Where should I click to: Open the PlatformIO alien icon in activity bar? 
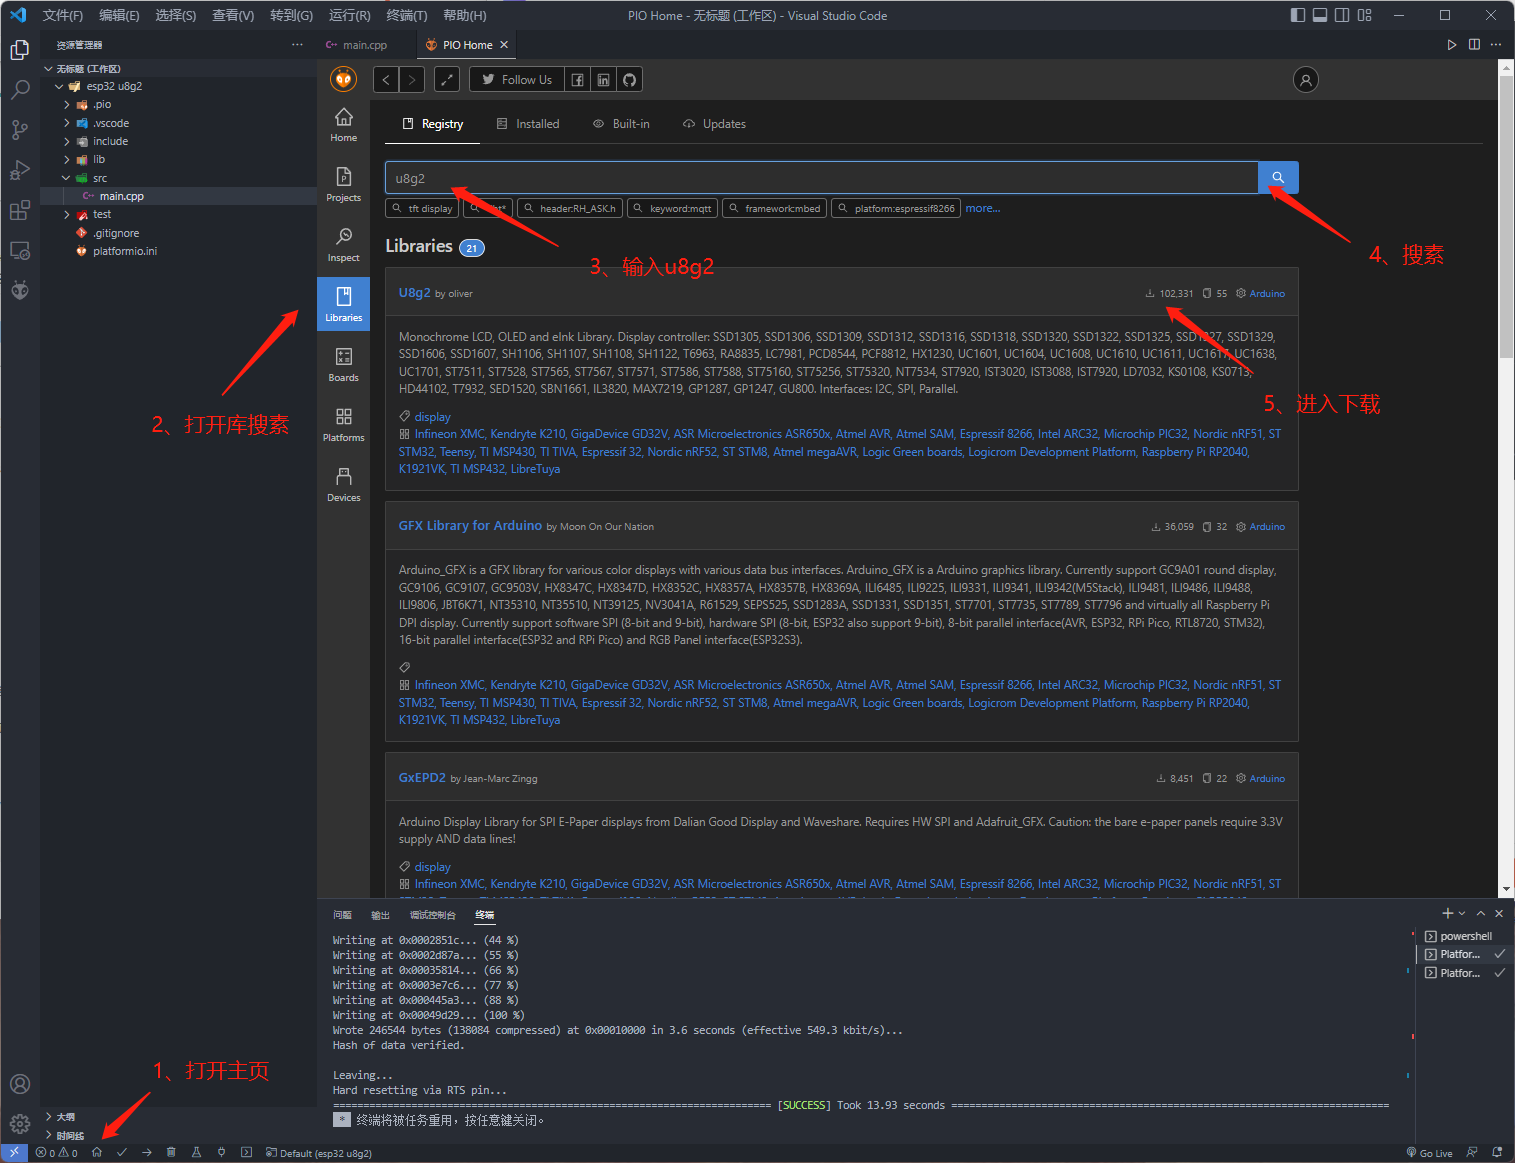pos(20,290)
